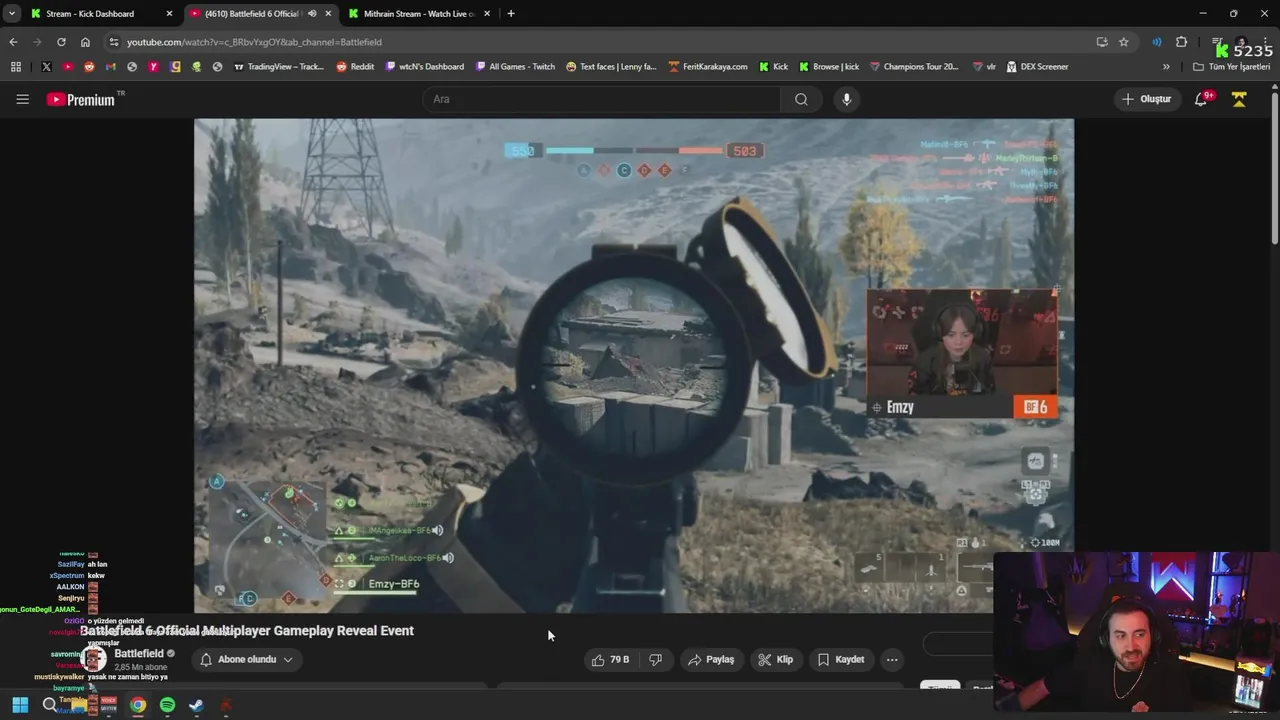This screenshot has height=720, width=1280.
Task: Click inside the YouTube Ara search field
Action: pyautogui.click(x=602, y=99)
